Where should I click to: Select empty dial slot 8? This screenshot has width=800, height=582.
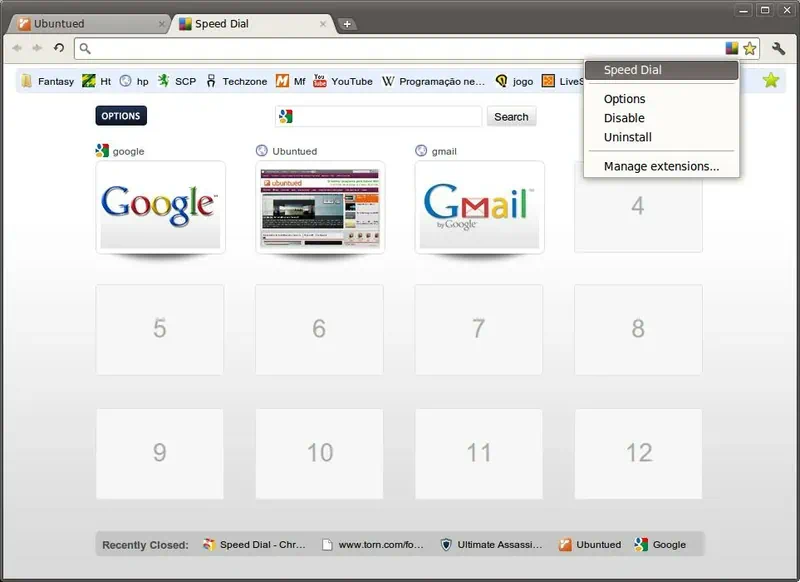pyautogui.click(x=638, y=330)
